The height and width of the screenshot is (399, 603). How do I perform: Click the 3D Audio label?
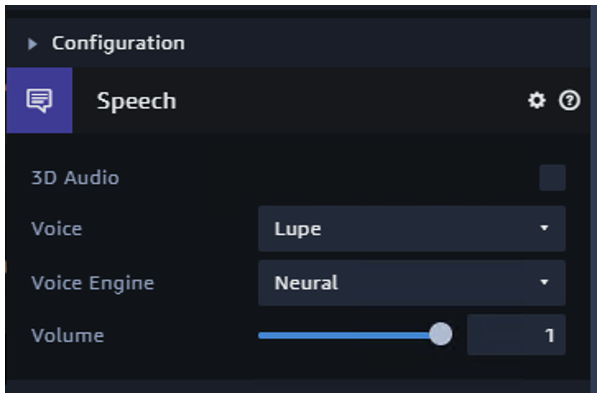coord(75,178)
